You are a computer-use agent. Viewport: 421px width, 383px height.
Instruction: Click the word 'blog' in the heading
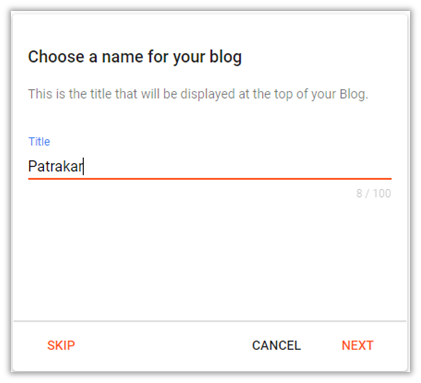[225, 57]
